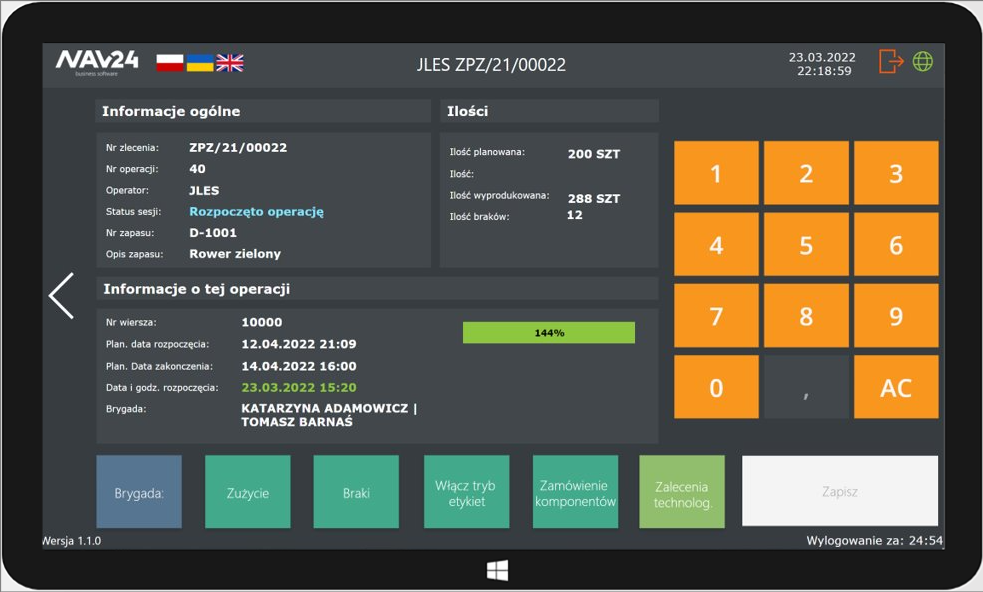Open the Brygada panel
This screenshot has height=592, width=983.
pyautogui.click(x=139, y=492)
